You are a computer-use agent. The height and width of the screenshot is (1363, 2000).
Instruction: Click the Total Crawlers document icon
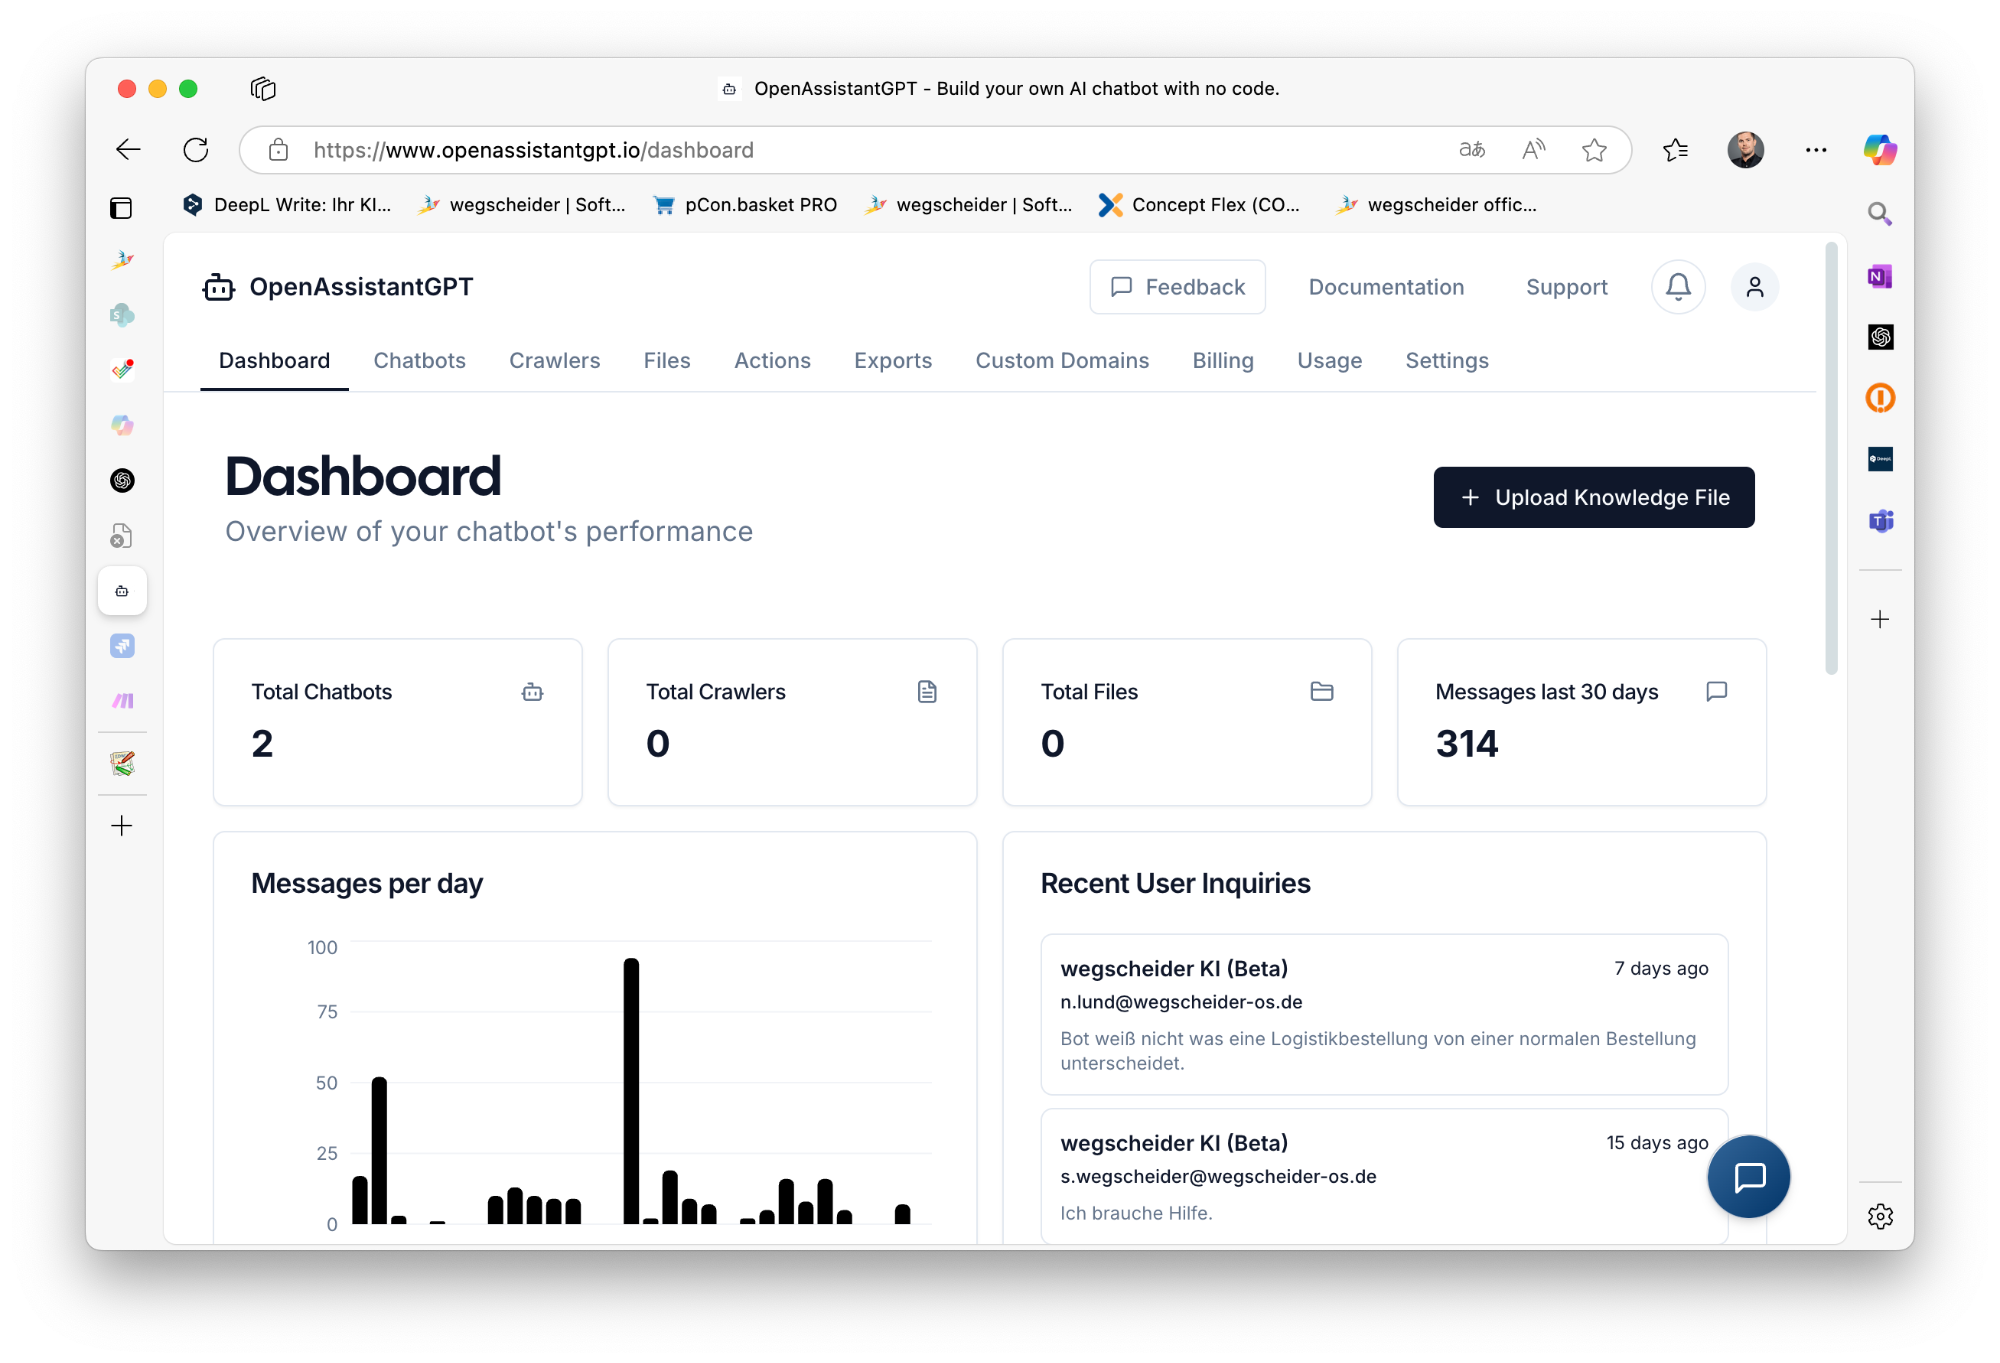click(927, 692)
